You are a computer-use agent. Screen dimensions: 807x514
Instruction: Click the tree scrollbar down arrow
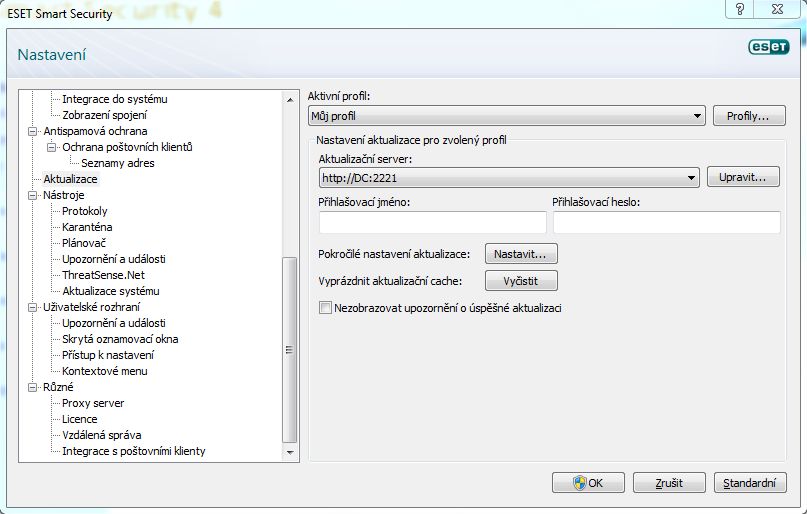click(x=290, y=452)
